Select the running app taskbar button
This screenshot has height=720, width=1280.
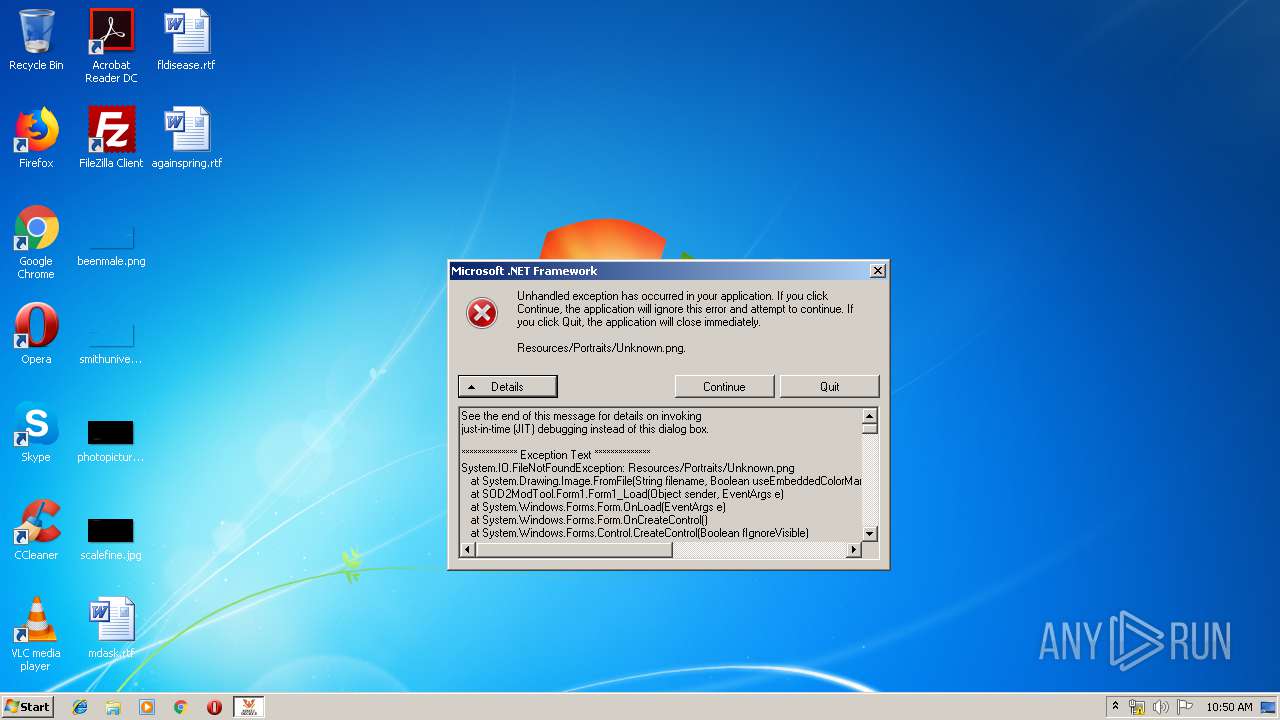coord(248,707)
